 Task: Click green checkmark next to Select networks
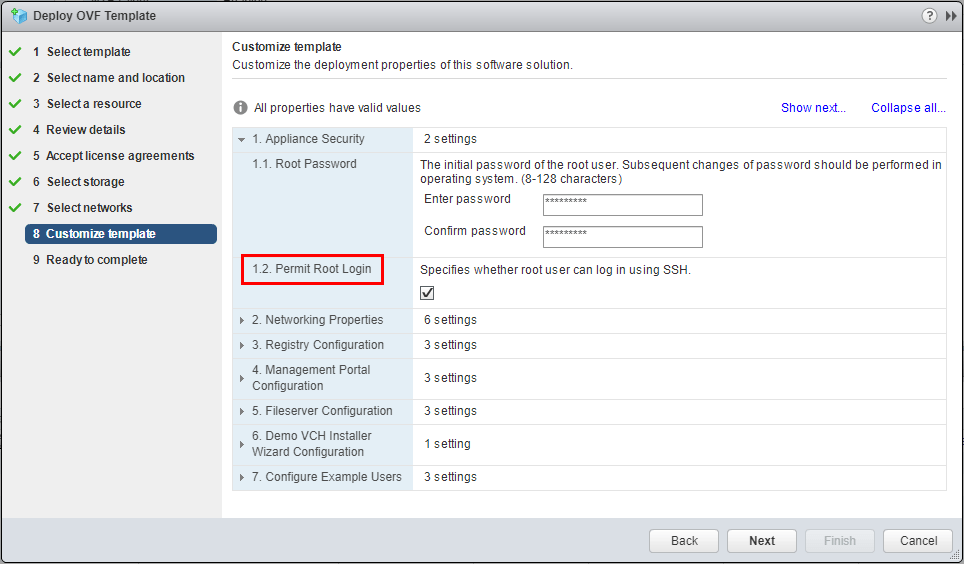[x=15, y=208]
